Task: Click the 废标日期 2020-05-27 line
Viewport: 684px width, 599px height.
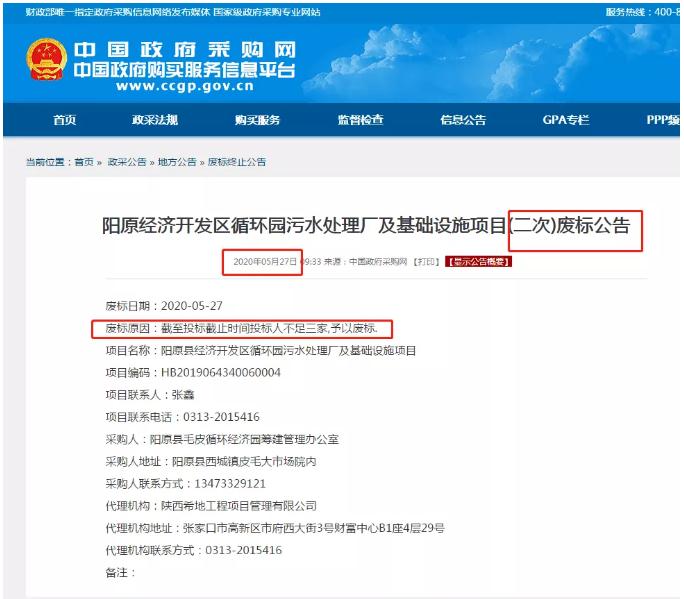Action: [x=164, y=306]
